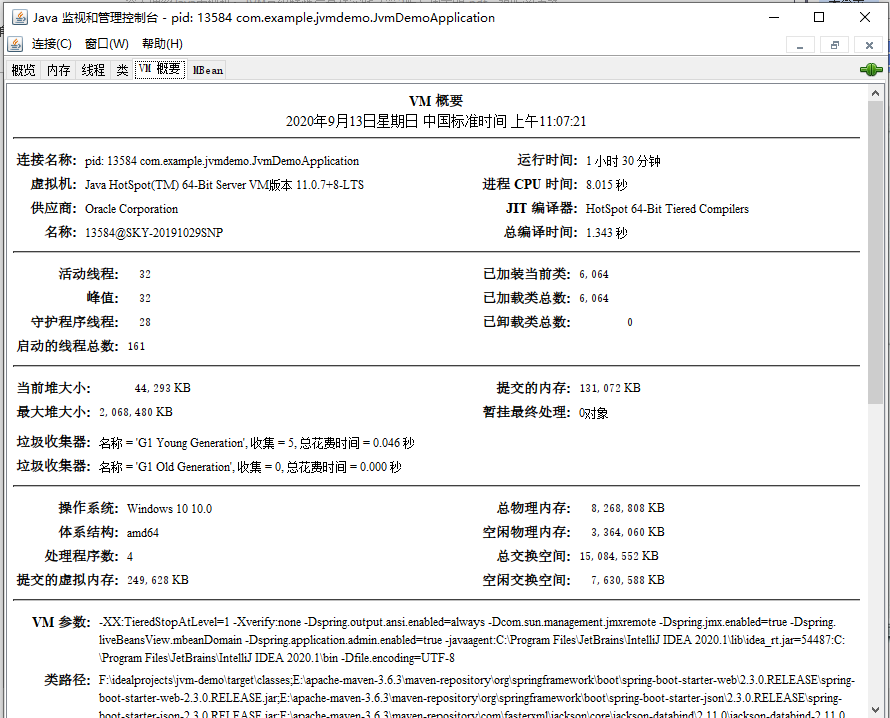Click connection name value pid: 13584

pos(222,161)
